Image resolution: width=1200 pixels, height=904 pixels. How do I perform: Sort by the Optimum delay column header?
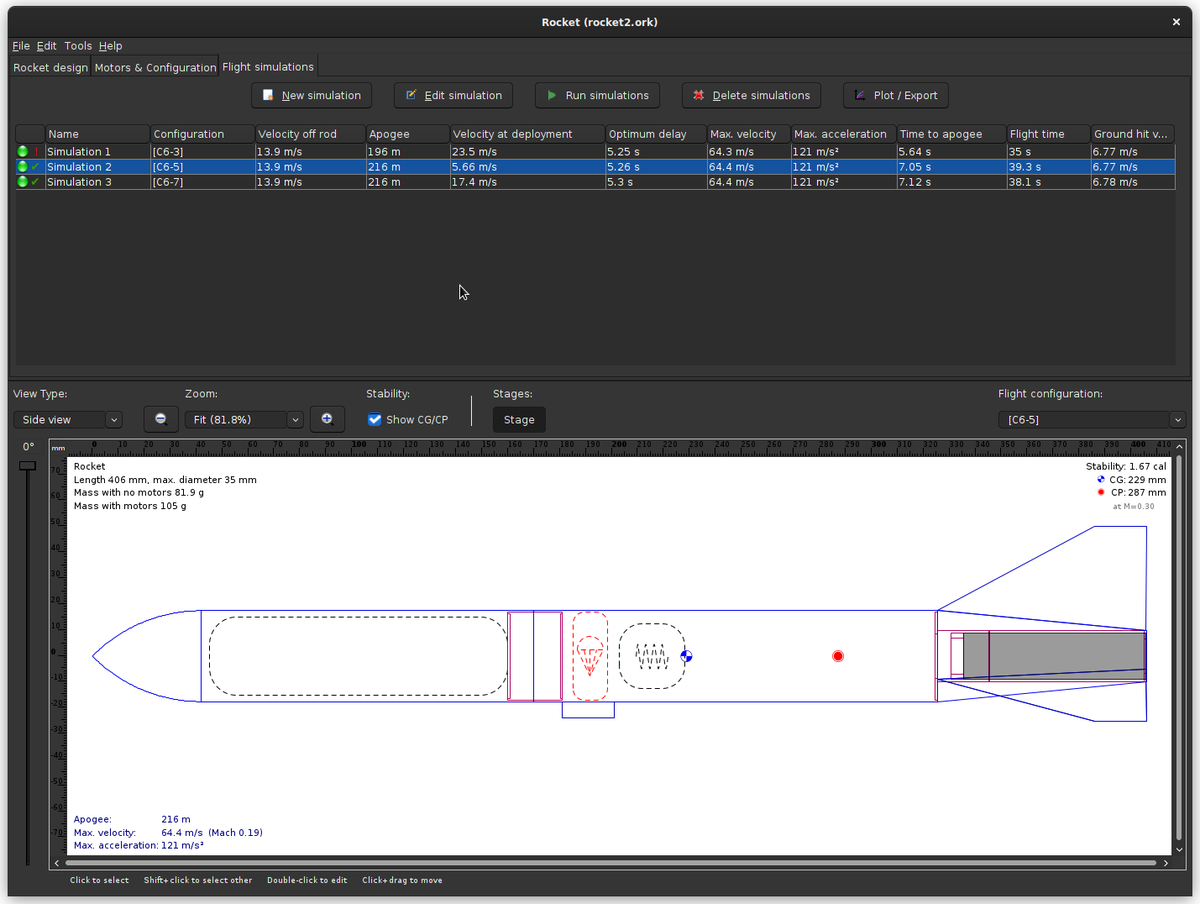pyautogui.click(x=655, y=134)
